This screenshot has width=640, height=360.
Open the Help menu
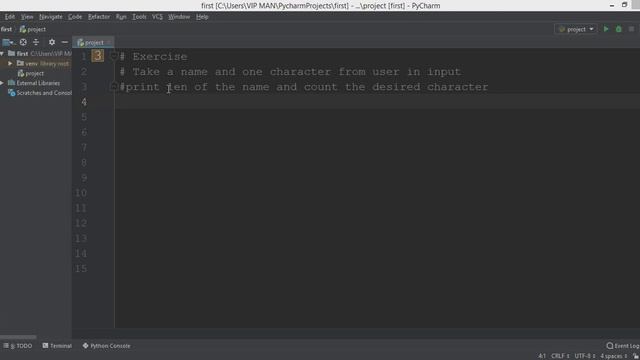[202, 17]
